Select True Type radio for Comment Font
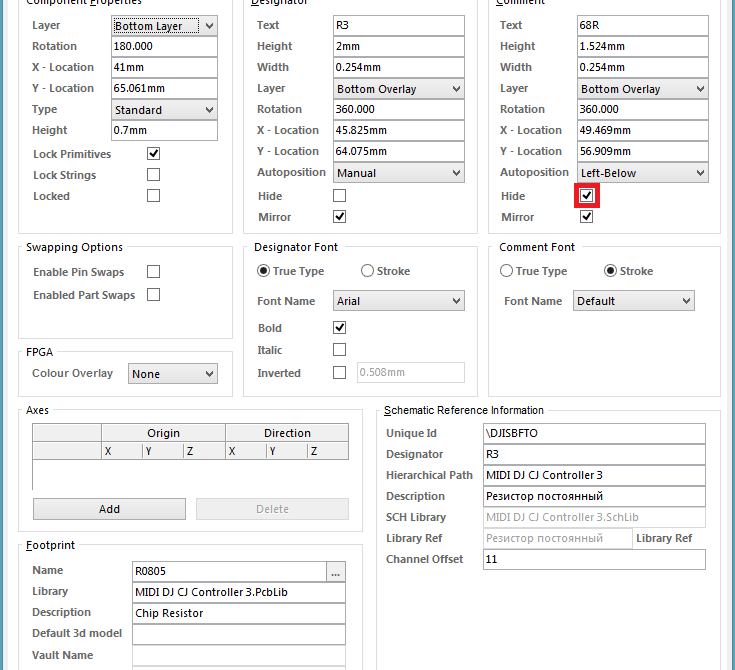 point(507,271)
